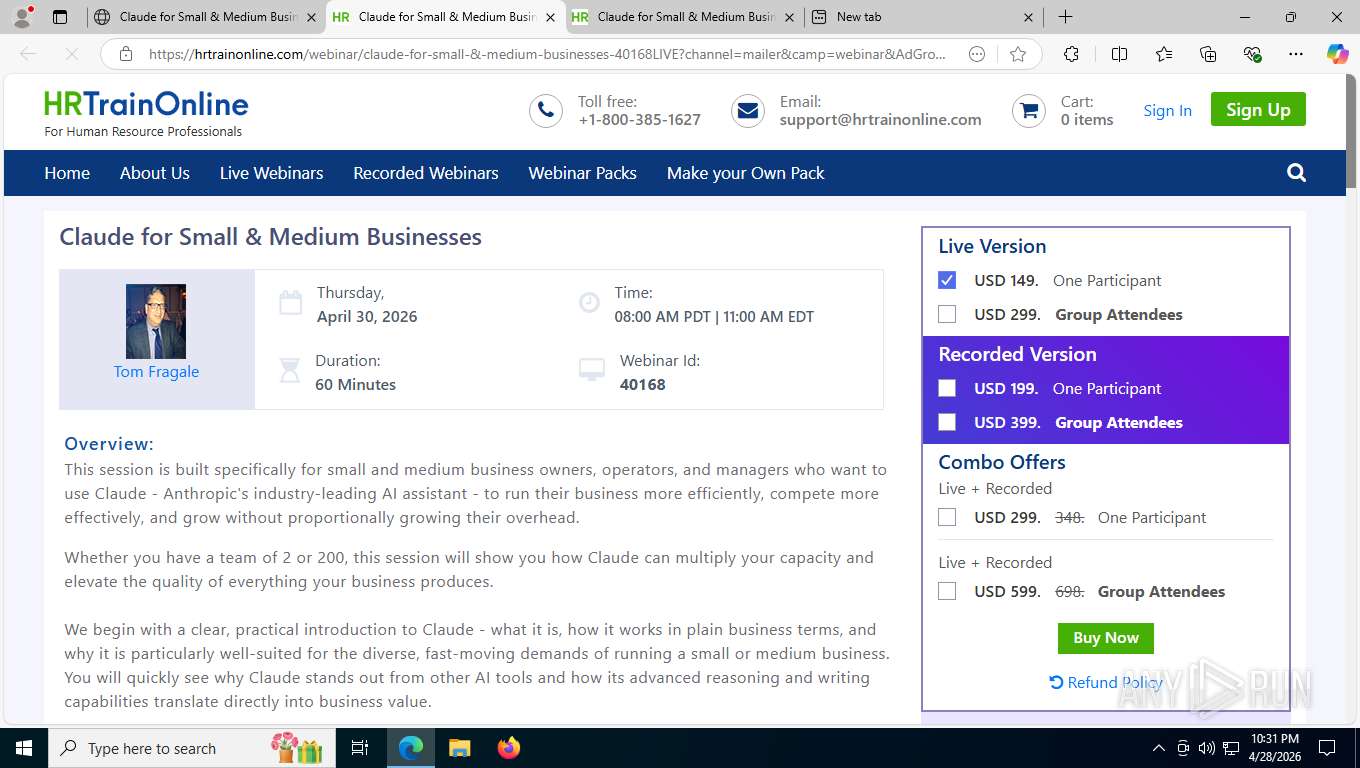Open the Refund Policy link
This screenshot has width=1360, height=768.
coord(1106,682)
